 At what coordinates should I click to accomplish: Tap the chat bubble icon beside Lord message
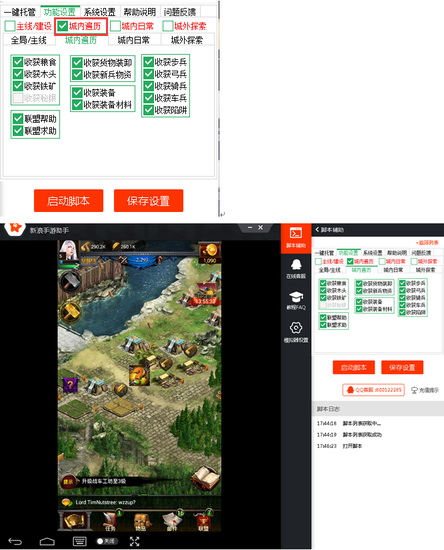point(67,502)
